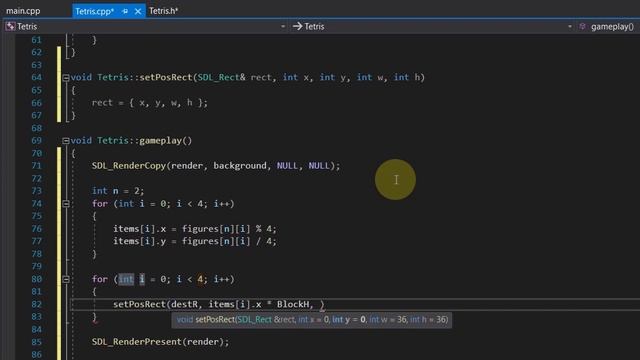Image resolution: width=640 pixels, height=360 pixels.
Task: Click 'background' argument on line 71
Action: [x=240, y=166]
